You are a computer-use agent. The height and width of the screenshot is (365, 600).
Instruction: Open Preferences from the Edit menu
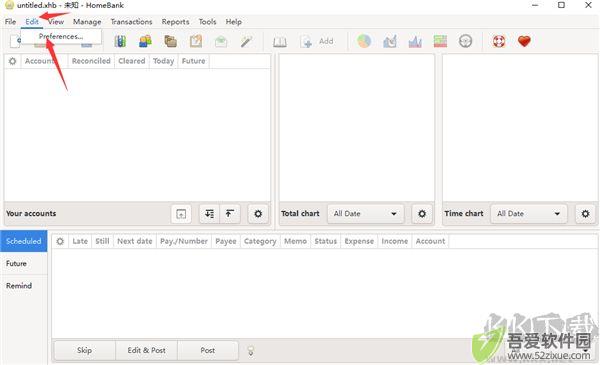click(61, 37)
